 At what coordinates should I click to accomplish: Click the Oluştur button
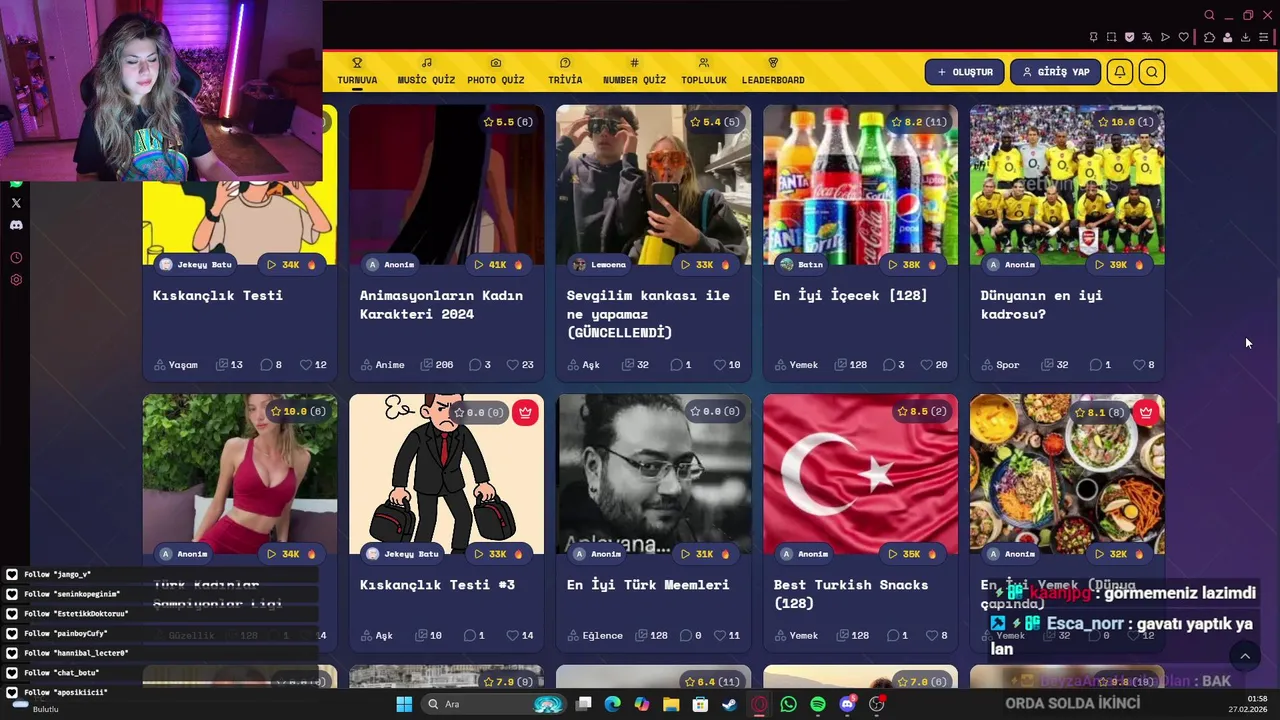(x=965, y=72)
